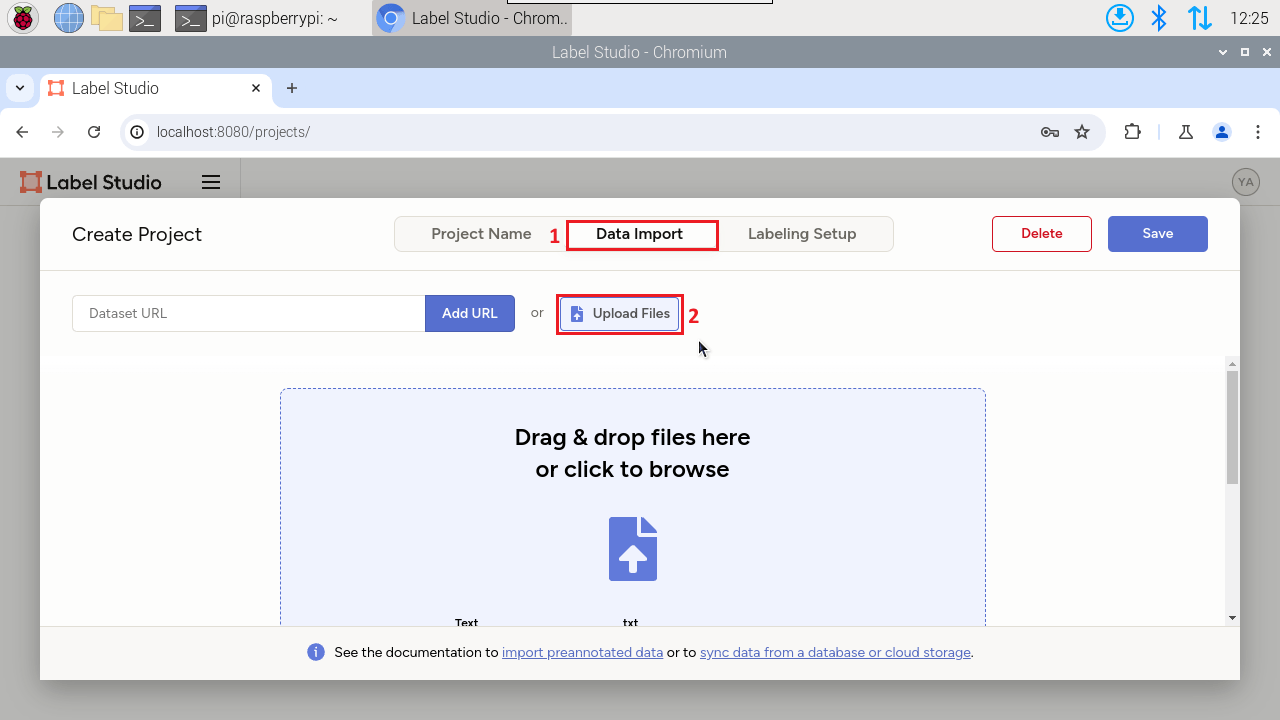Open the Chromium profile avatar menu
The height and width of the screenshot is (720, 1280).
coord(1222,132)
